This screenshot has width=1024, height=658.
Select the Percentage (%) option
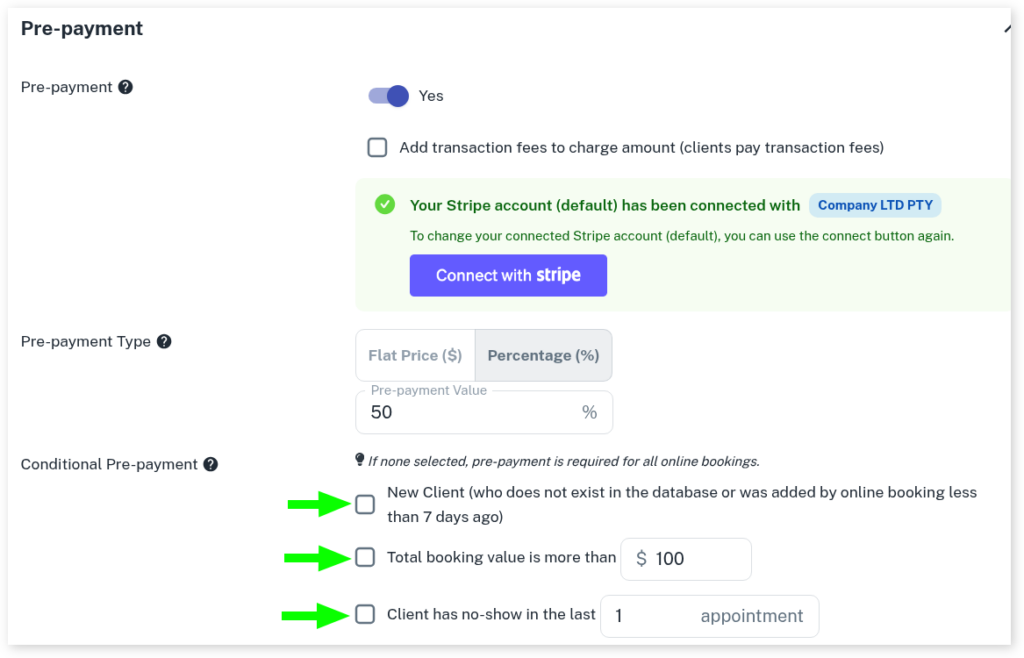(x=543, y=355)
